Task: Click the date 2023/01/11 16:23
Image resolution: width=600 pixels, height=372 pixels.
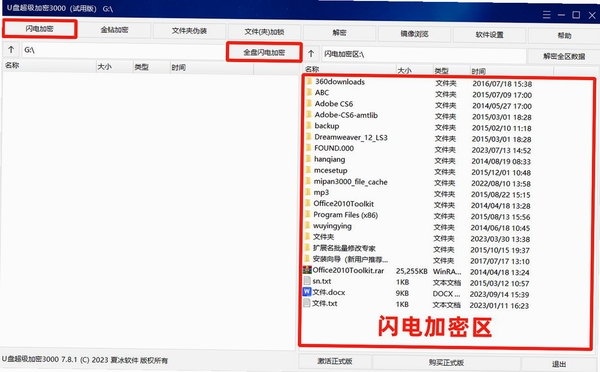Action: click(499, 306)
